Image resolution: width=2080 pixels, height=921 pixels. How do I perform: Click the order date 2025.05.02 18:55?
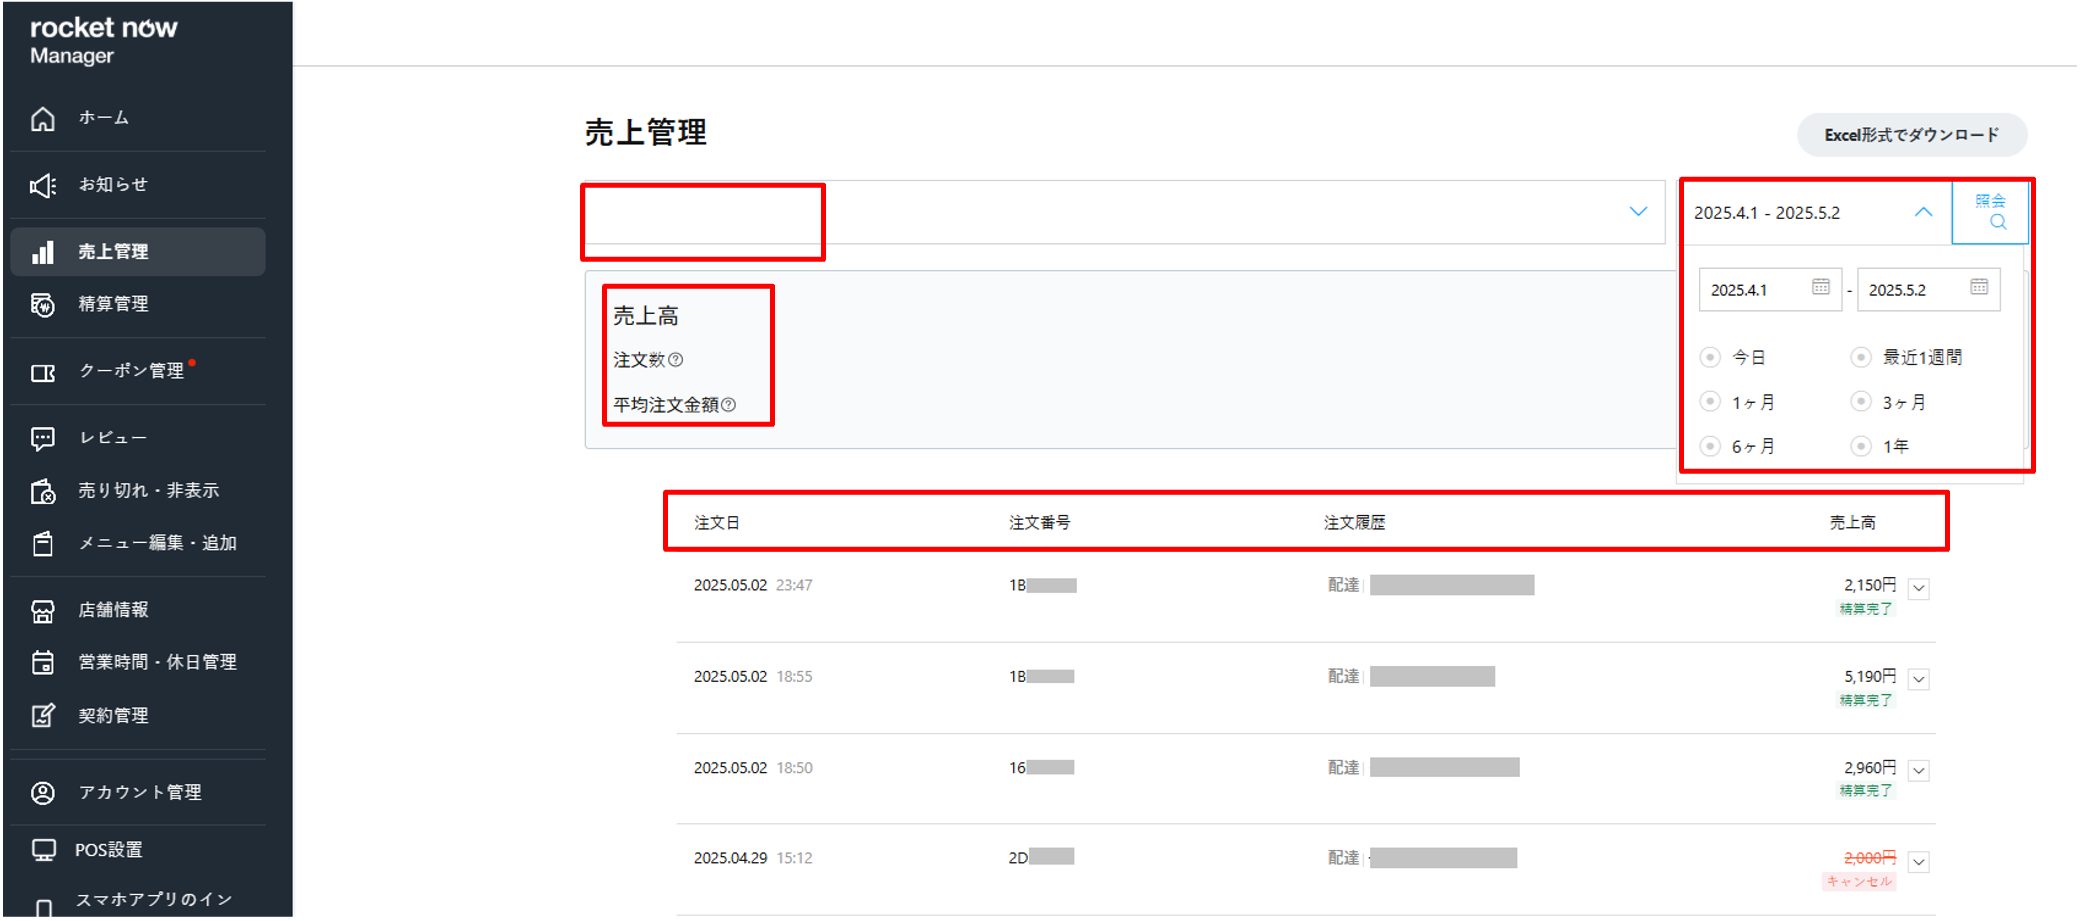753,677
